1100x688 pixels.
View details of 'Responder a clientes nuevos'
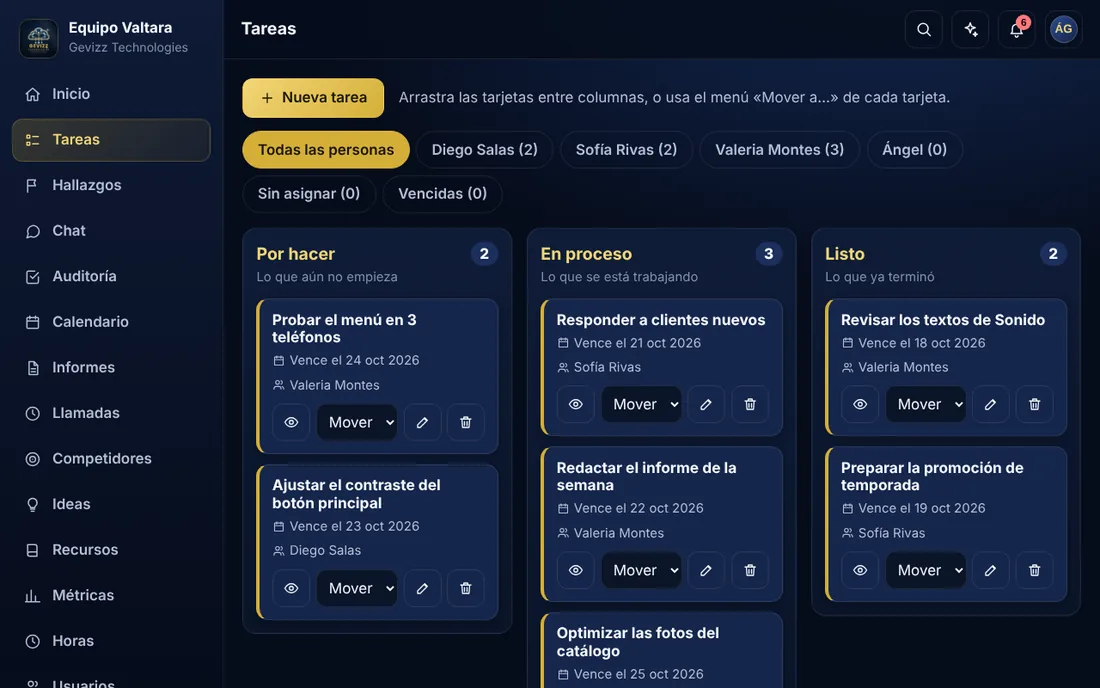(x=575, y=405)
